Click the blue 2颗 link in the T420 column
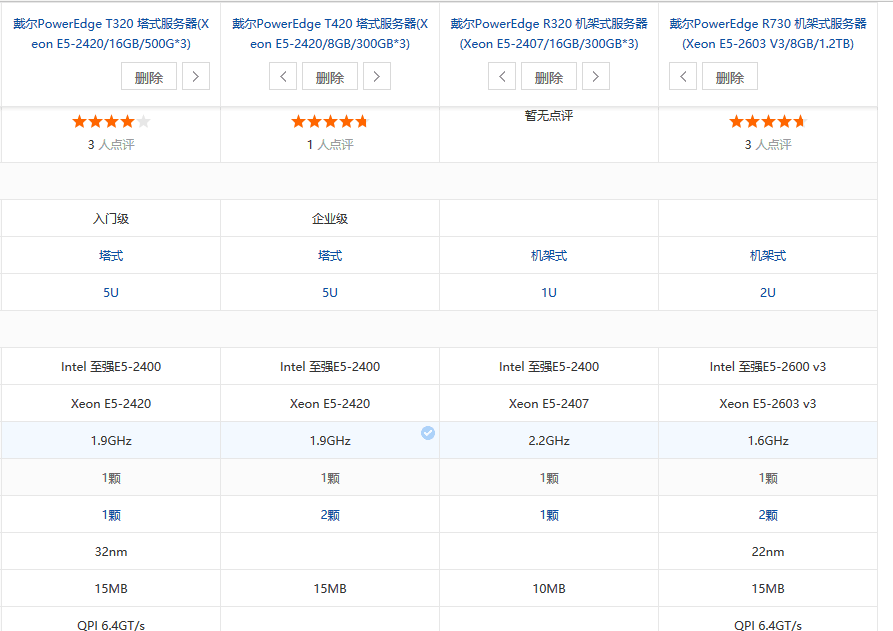The width and height of the screenshot is (893, 631). click(x=330, y=515)
